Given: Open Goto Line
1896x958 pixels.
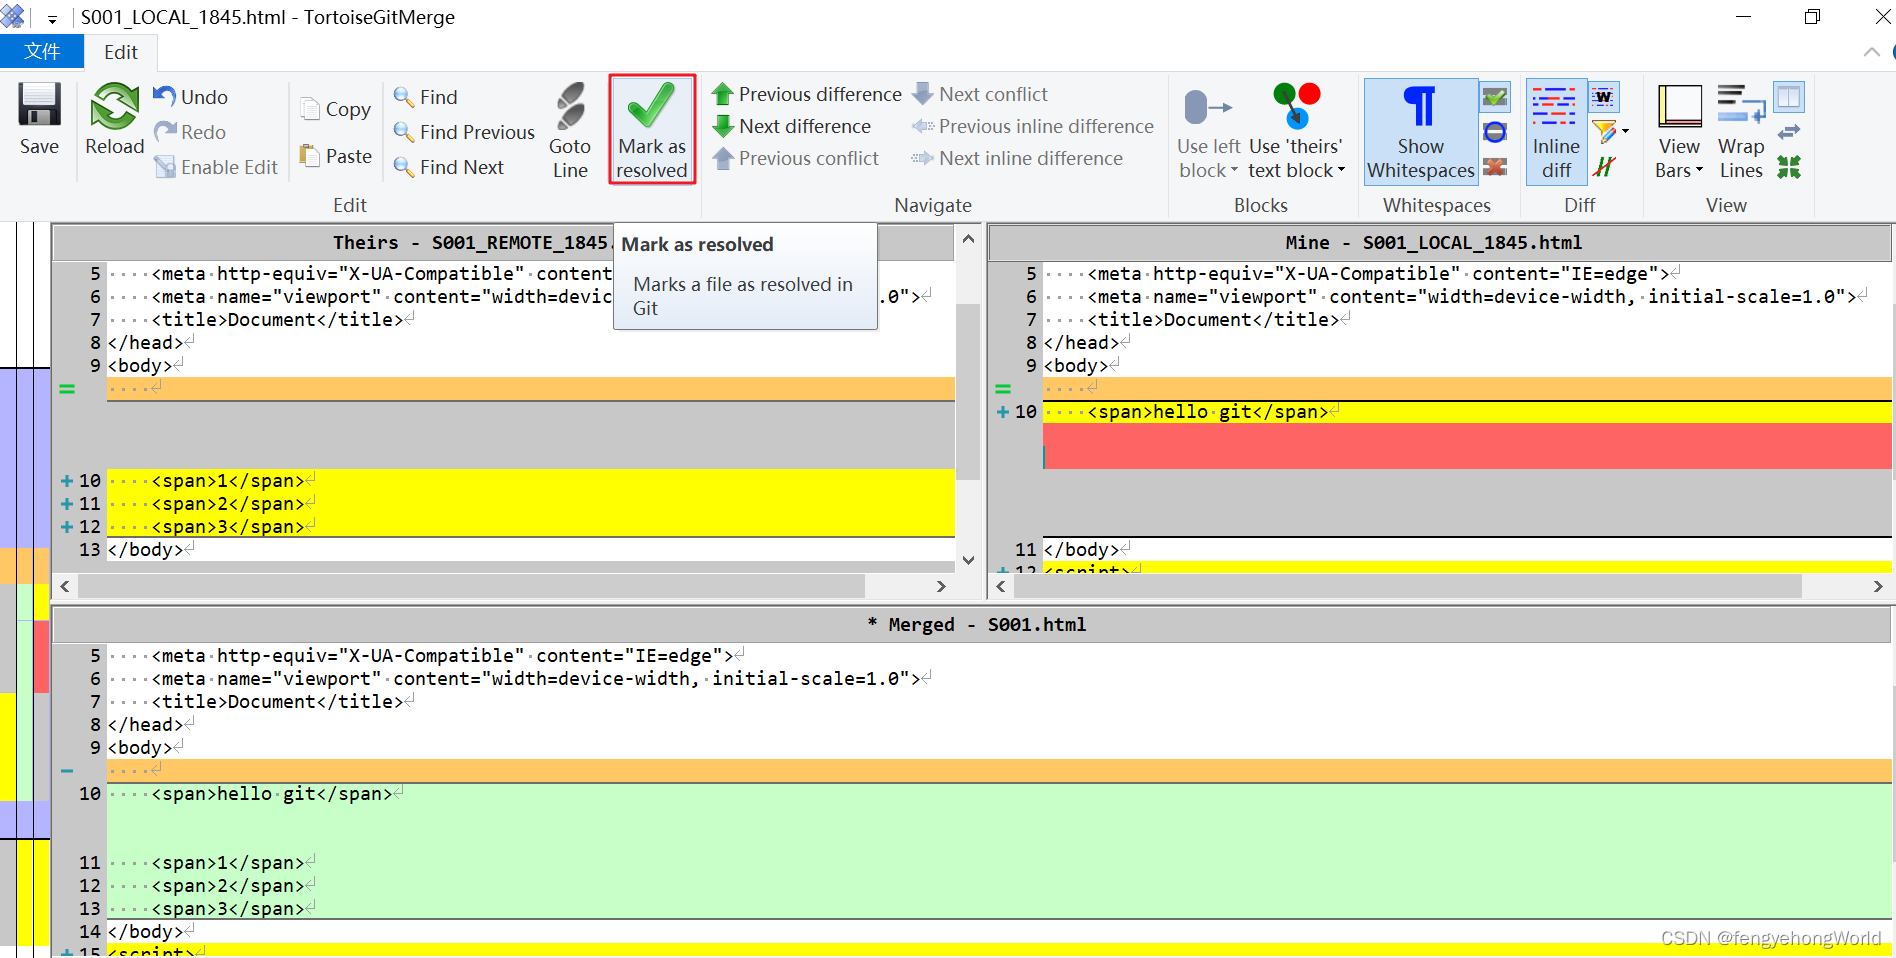Looking at the screenshot, I should (570, 131).
